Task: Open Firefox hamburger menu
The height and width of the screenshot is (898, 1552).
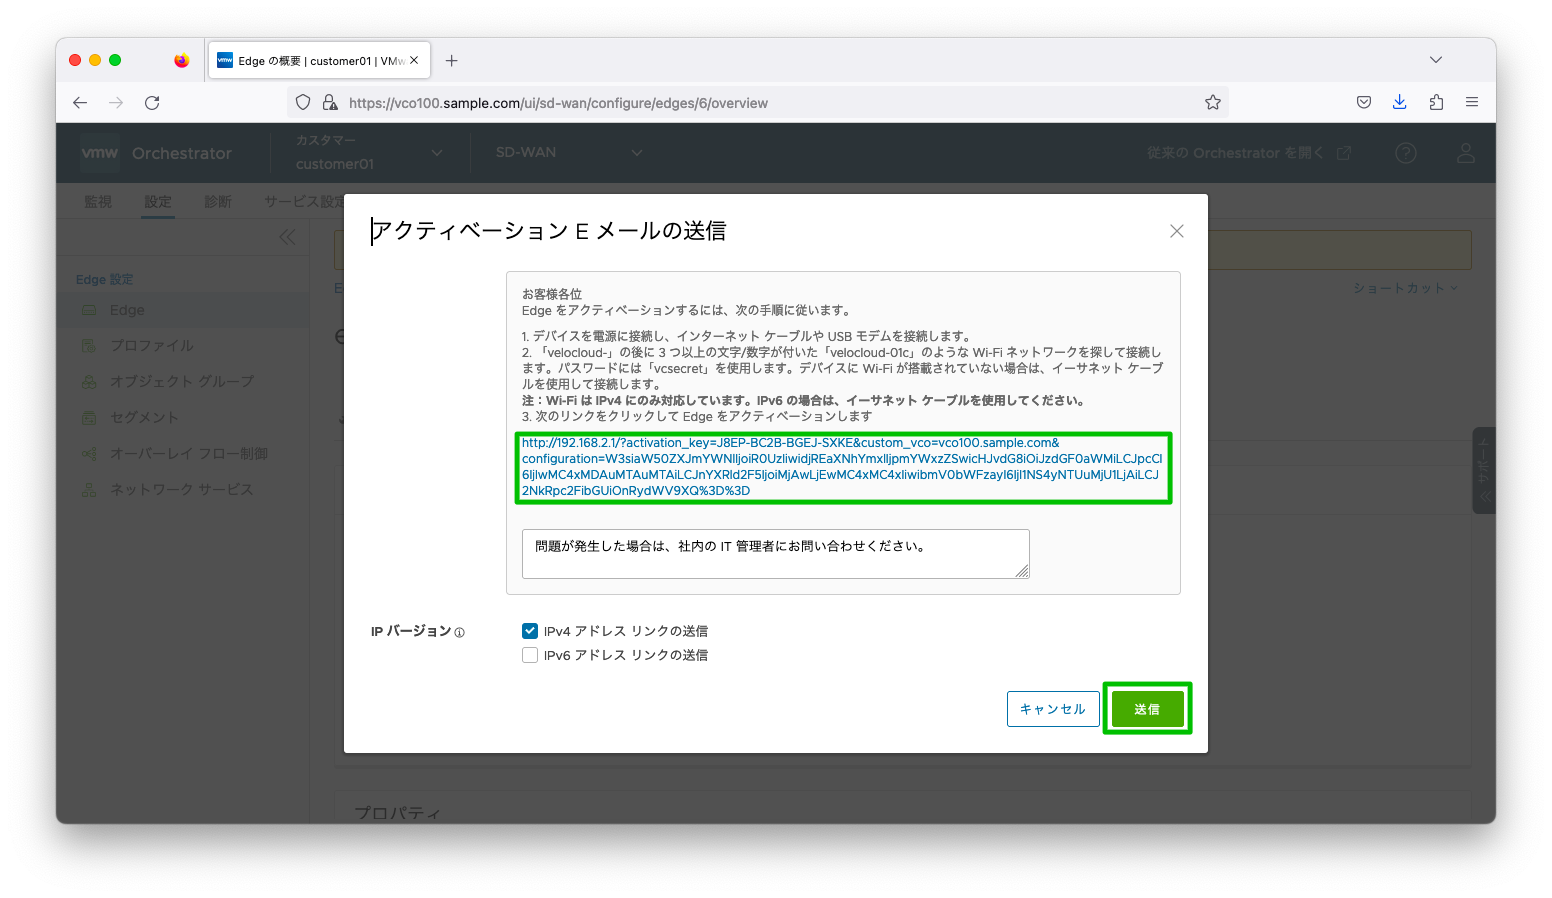Action: tap(1471, 103)
